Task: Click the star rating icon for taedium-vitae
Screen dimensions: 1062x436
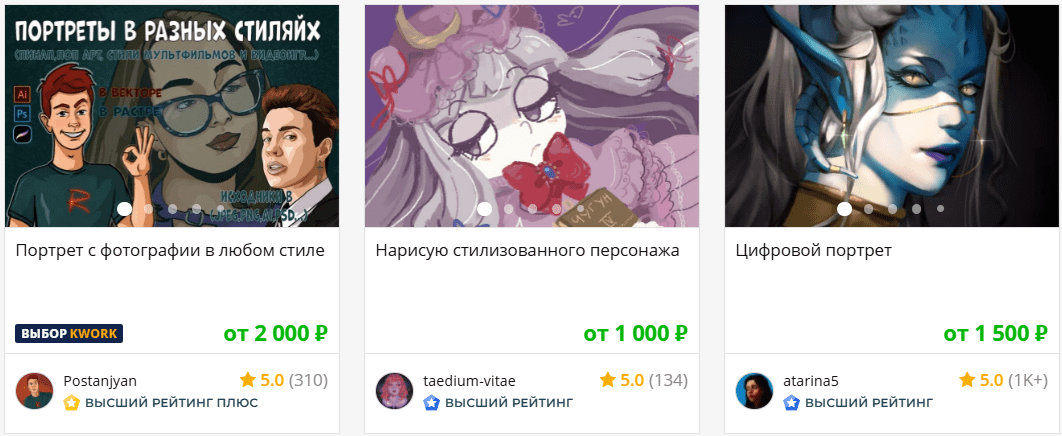Action: coord(608,380)
